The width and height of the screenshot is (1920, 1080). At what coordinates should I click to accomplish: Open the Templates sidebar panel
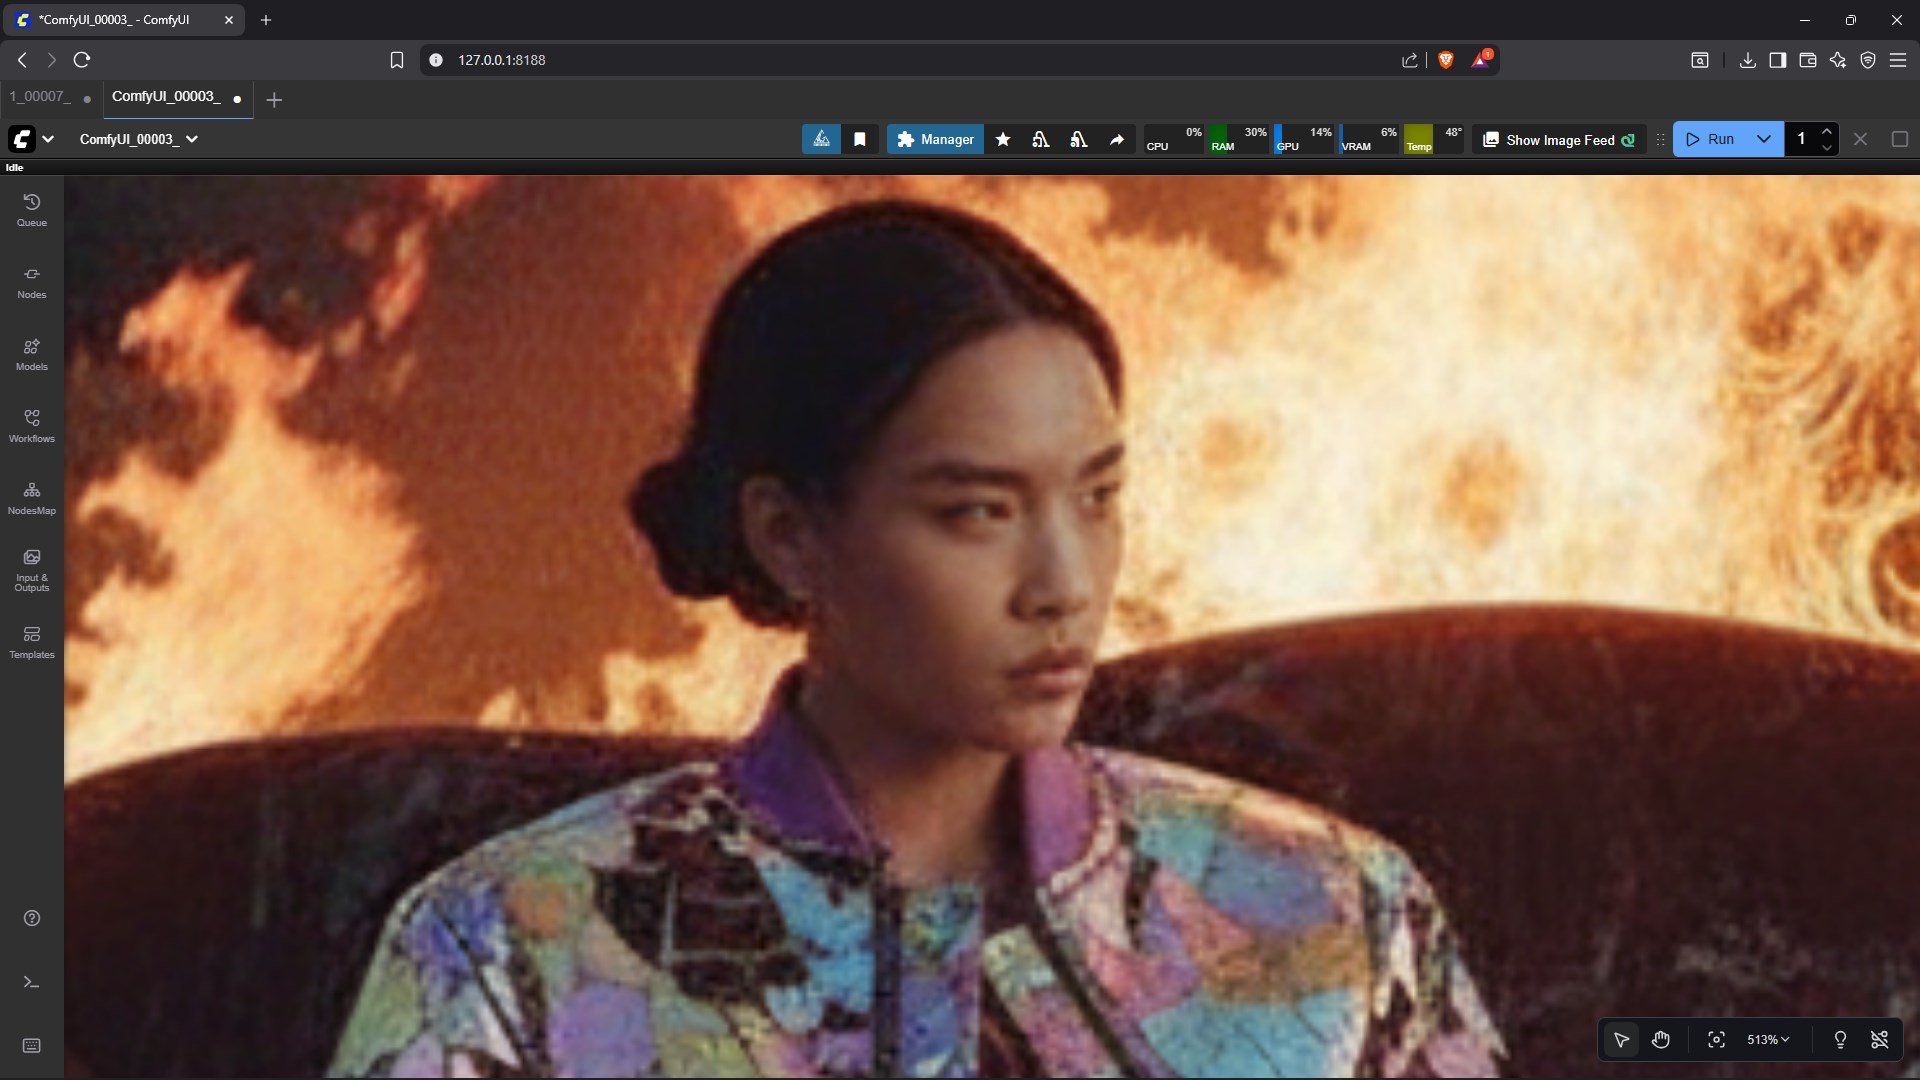tap(31, 641)
